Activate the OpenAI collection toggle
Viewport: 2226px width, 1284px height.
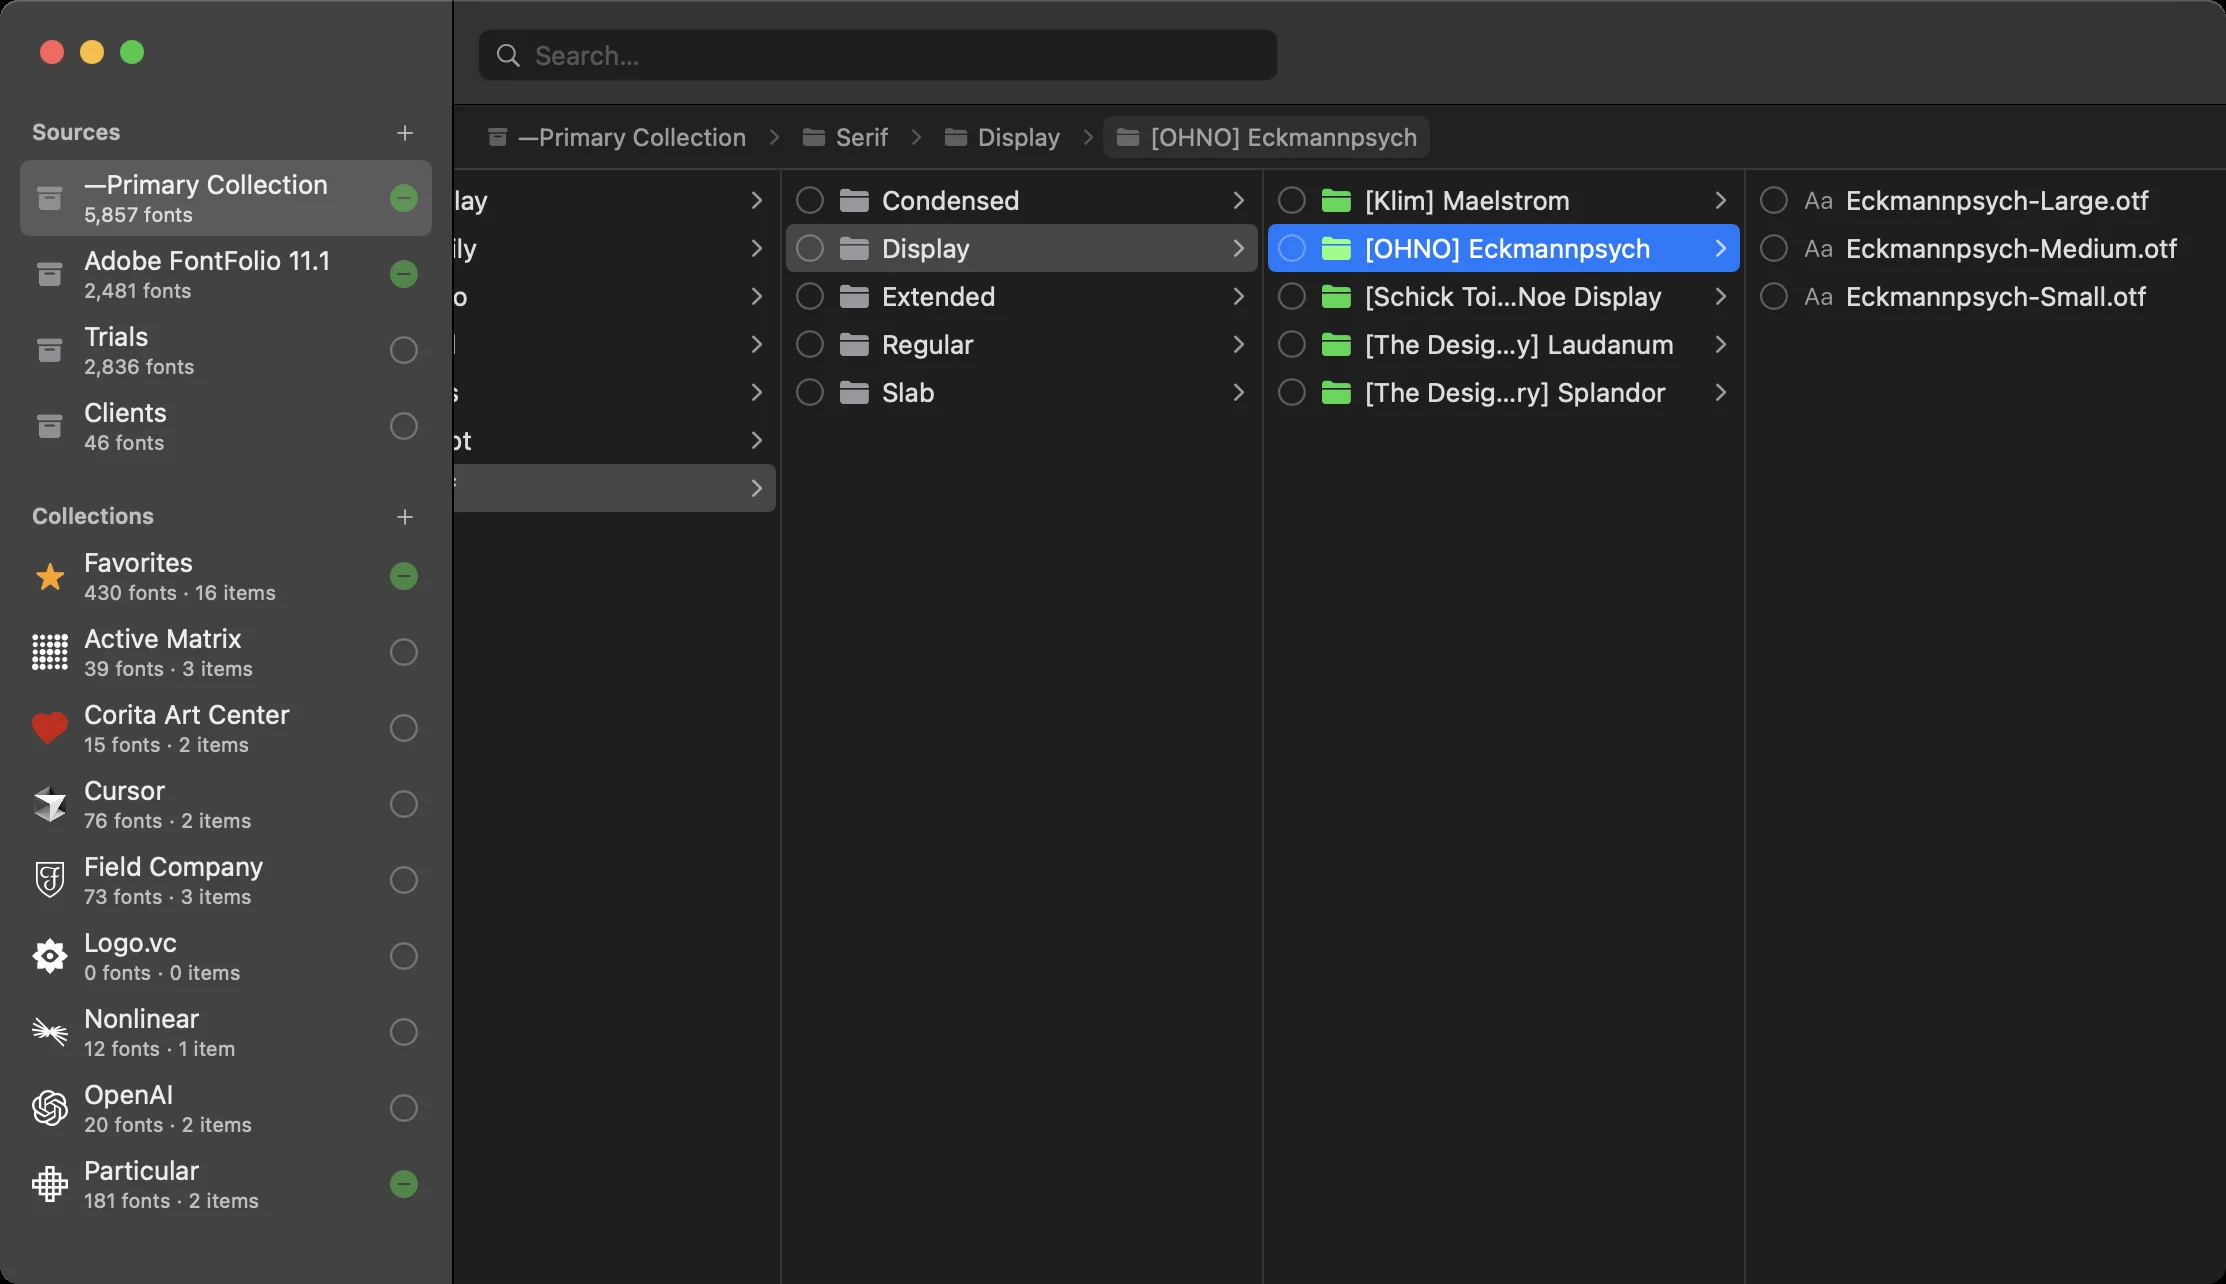tap(404, 1108)
